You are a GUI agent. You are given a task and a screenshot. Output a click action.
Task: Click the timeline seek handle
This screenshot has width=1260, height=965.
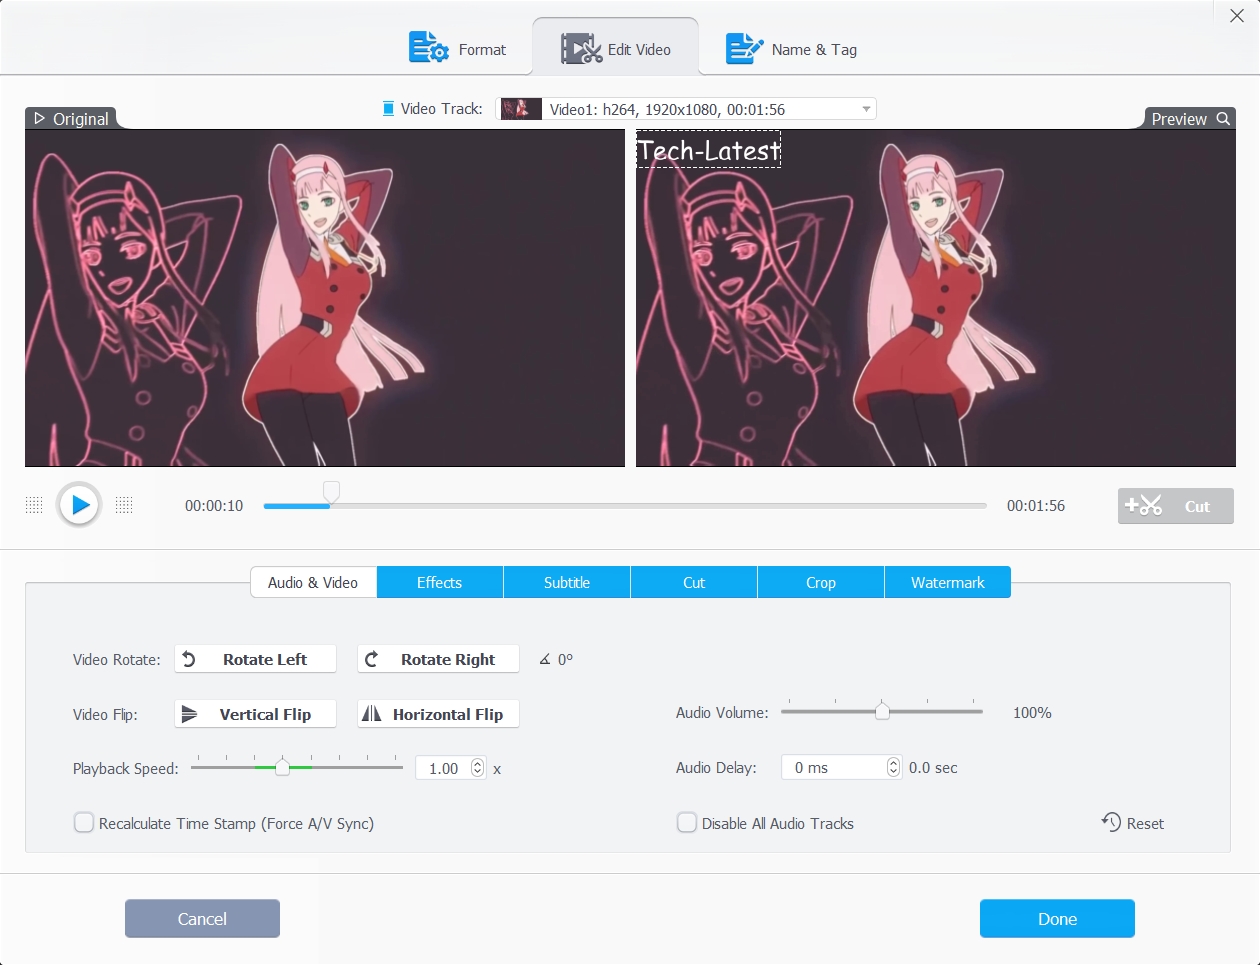331,491
